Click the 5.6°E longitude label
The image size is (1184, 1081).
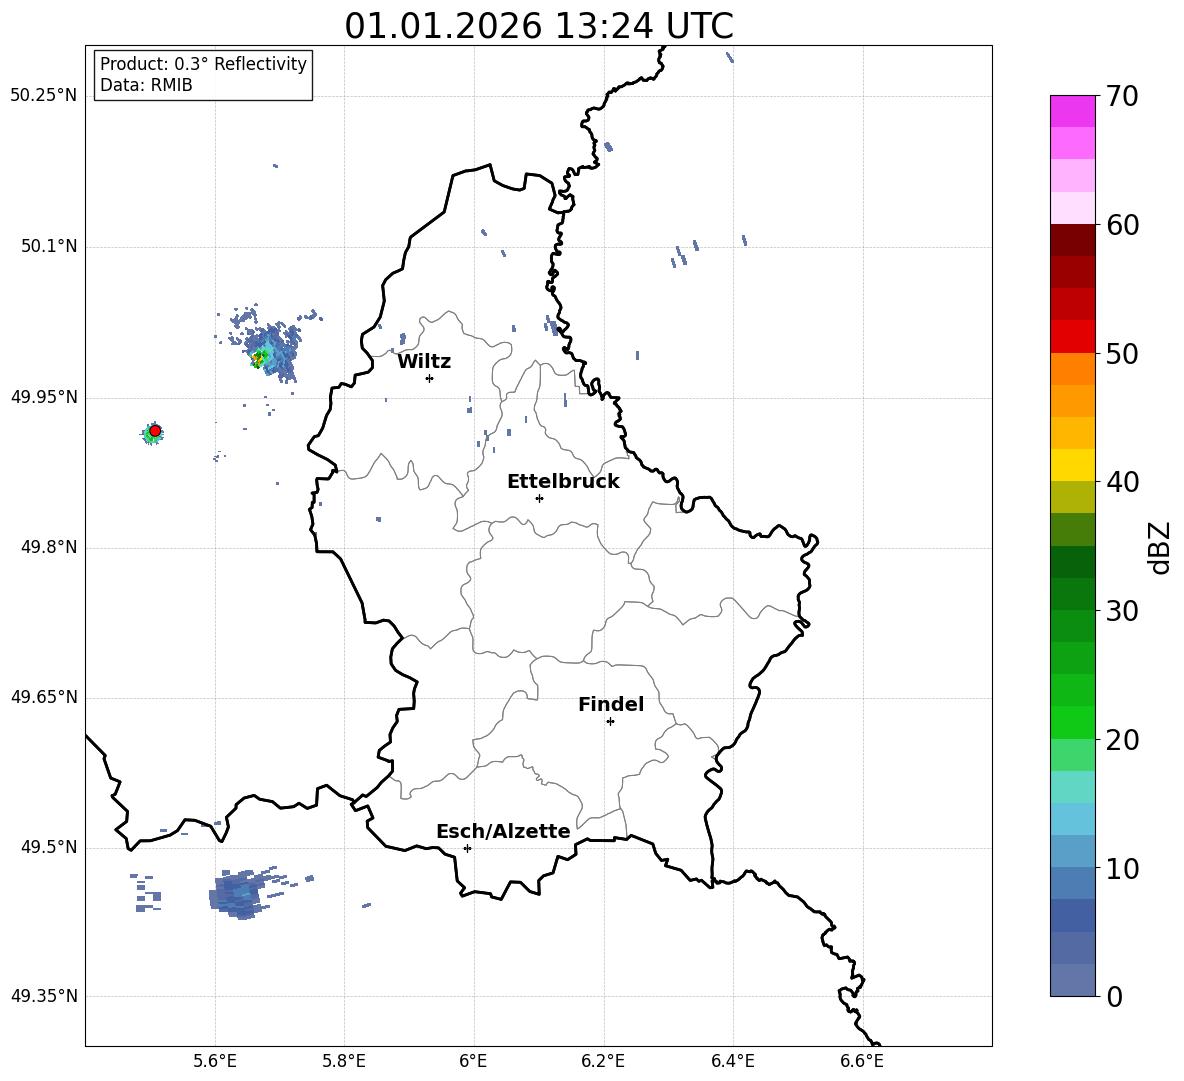(215, 1061)
